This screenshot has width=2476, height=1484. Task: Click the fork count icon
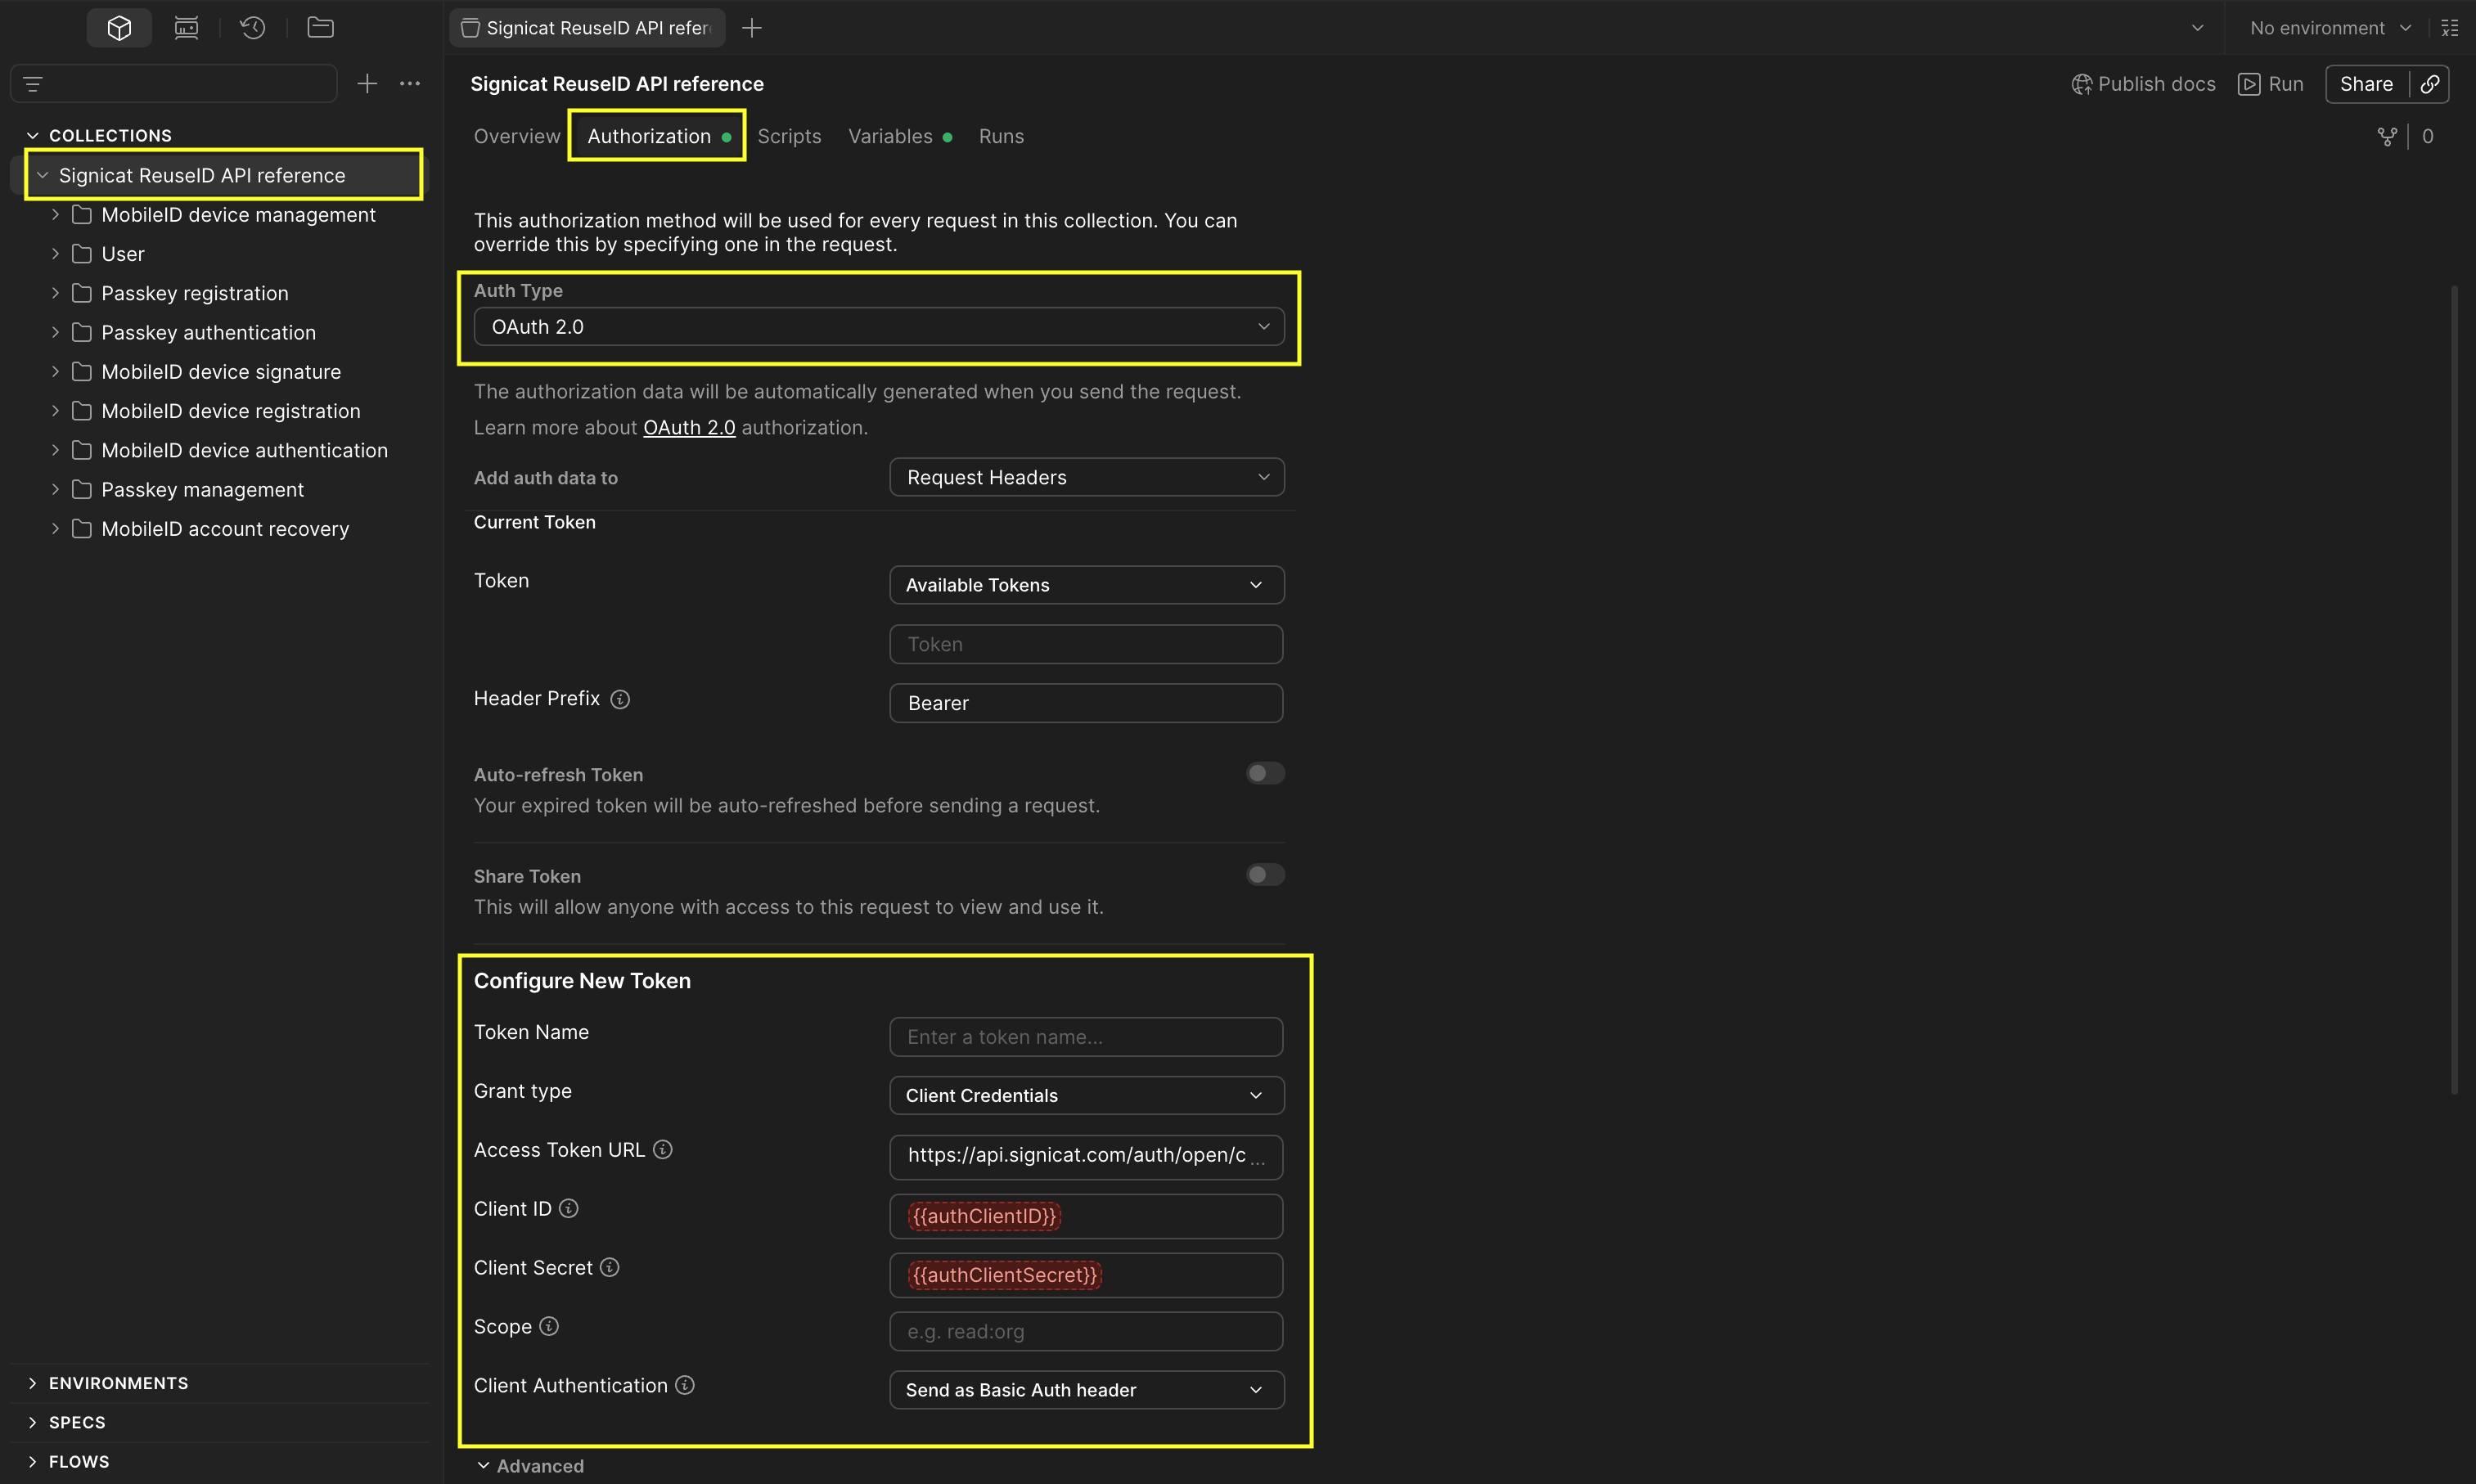tap(2387, 136)
